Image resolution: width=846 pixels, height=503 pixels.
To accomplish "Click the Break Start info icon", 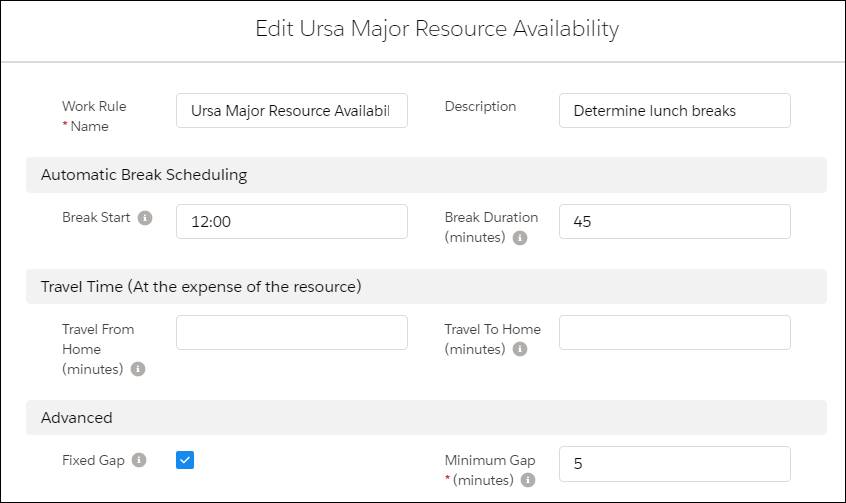I will [145, 218].
